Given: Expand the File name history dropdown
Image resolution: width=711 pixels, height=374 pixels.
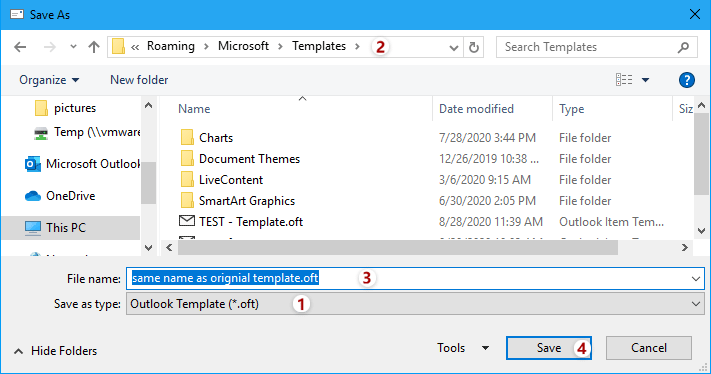Looking at the screenshot, I should (696, 278).
